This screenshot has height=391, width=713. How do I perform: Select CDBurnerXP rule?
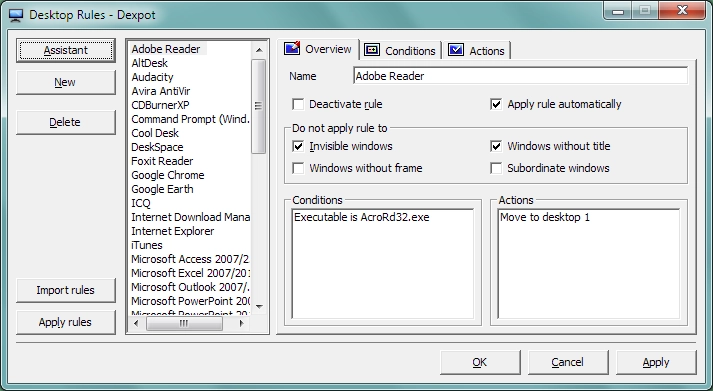point(160,105)
